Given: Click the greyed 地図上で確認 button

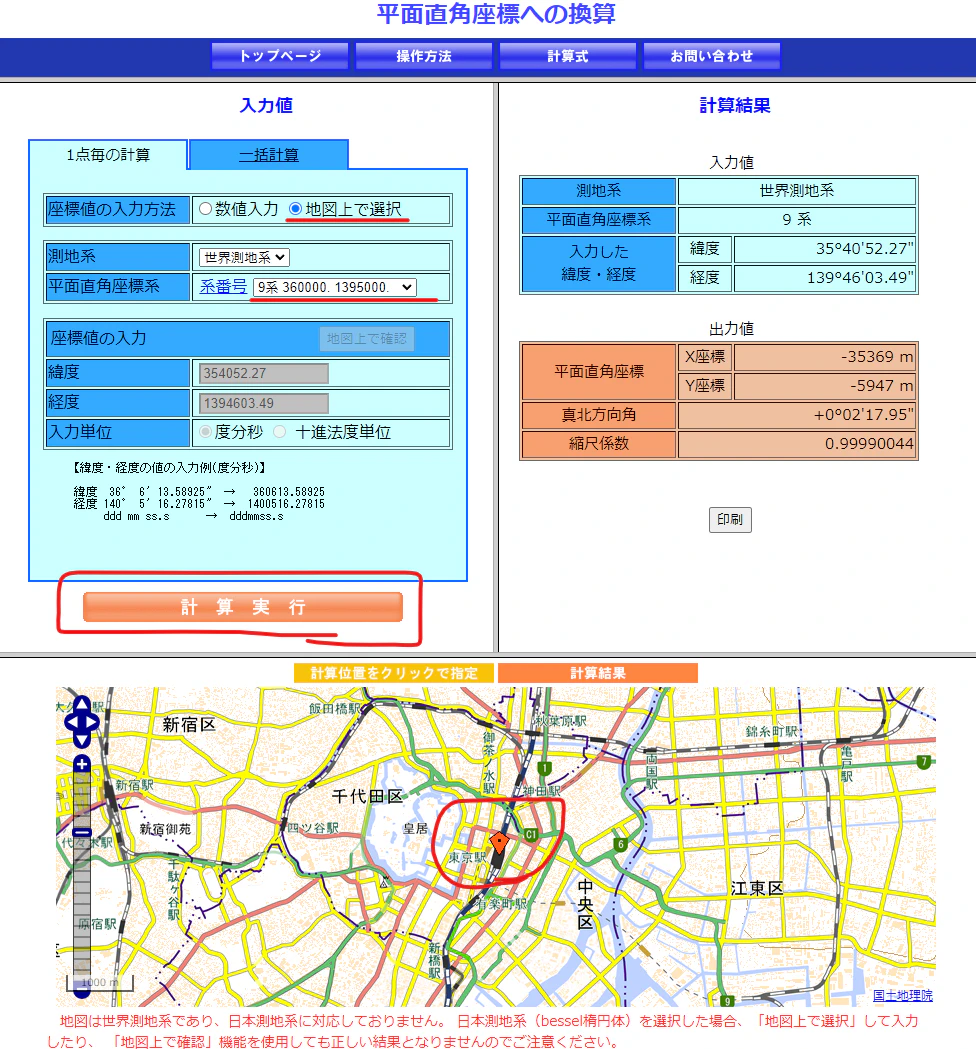Looking at the screenshot, I should 367,339.
